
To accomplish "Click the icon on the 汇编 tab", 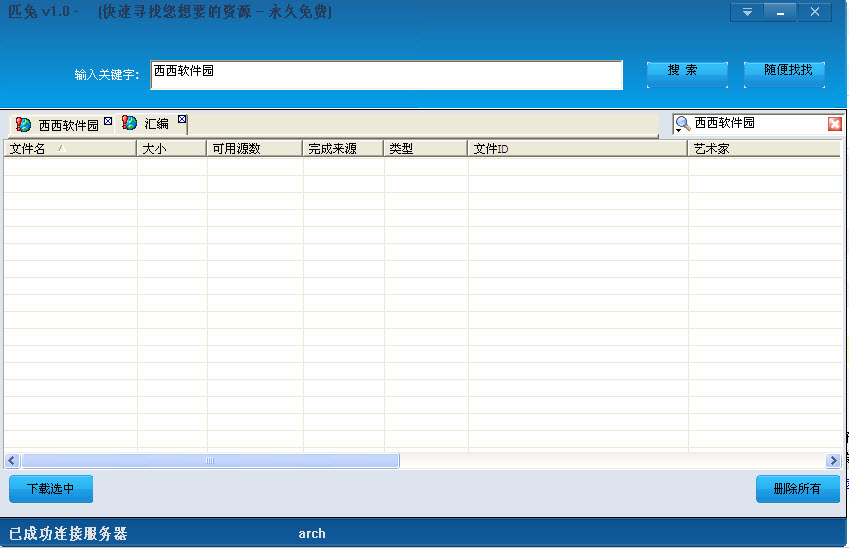I will [129, 123].
